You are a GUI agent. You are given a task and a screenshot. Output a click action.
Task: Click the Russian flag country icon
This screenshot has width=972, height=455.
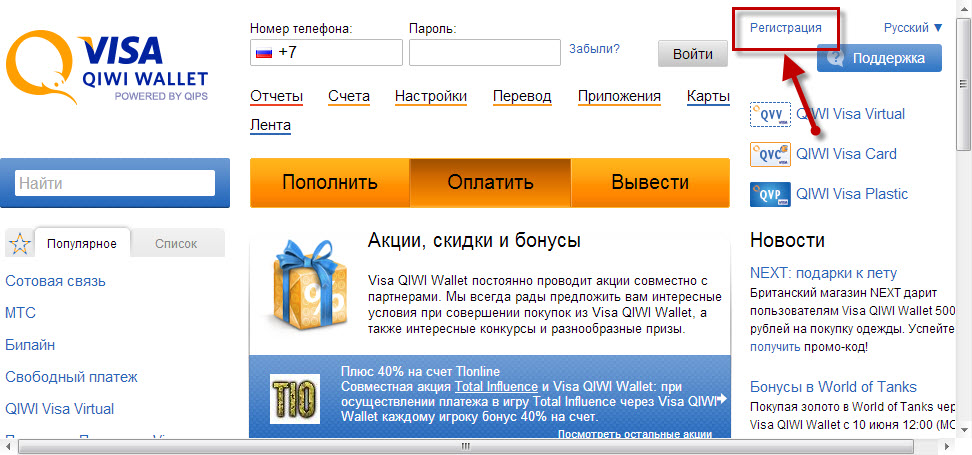click(x=264, y=53)
